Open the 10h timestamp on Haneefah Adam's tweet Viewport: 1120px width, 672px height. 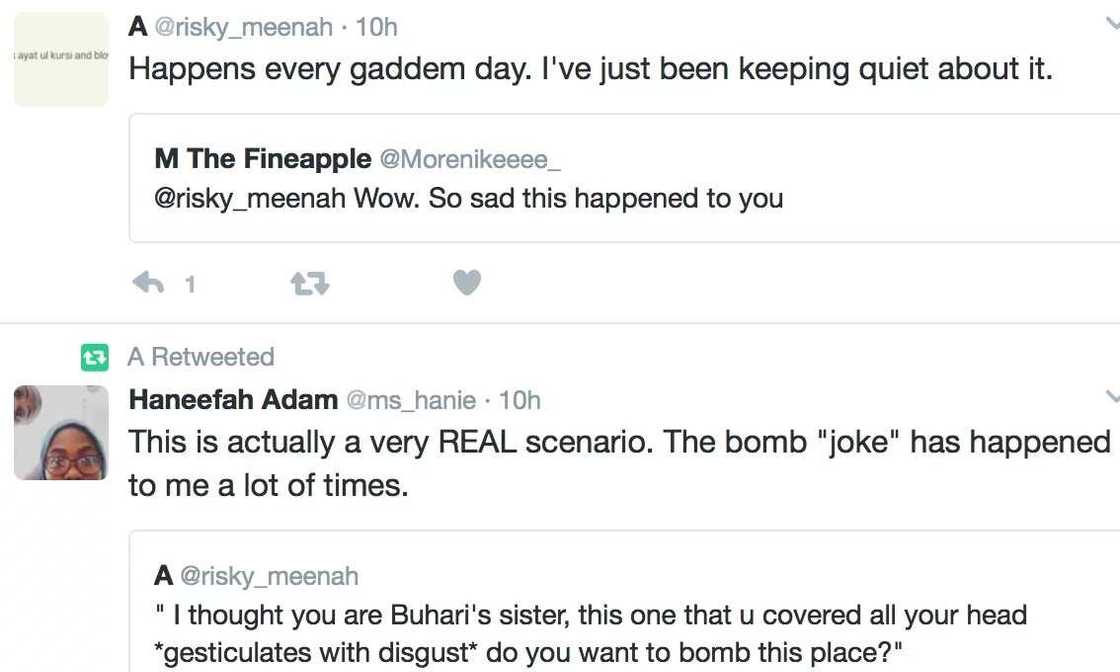pyautogui.click(x=519, y=400)
